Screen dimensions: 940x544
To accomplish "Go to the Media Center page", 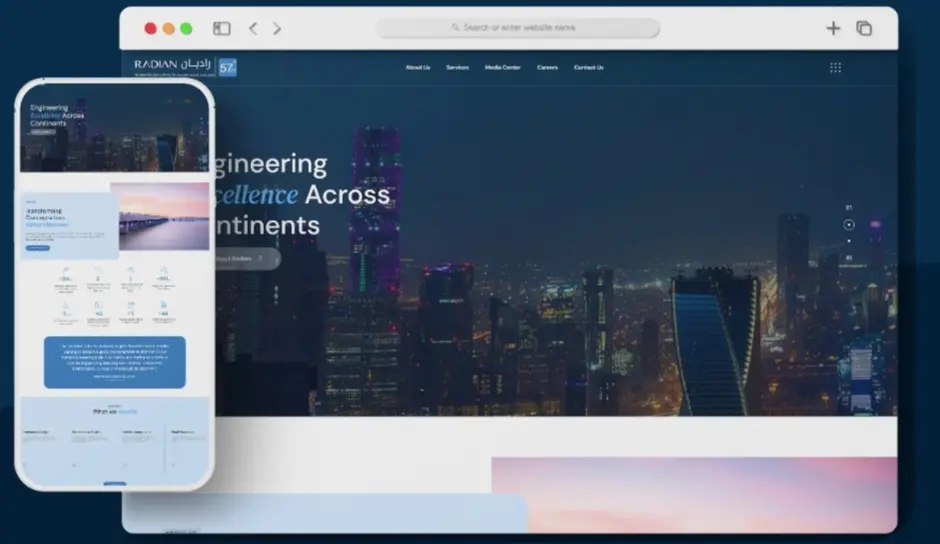I will pyautogui.click(x=503, y=68).
